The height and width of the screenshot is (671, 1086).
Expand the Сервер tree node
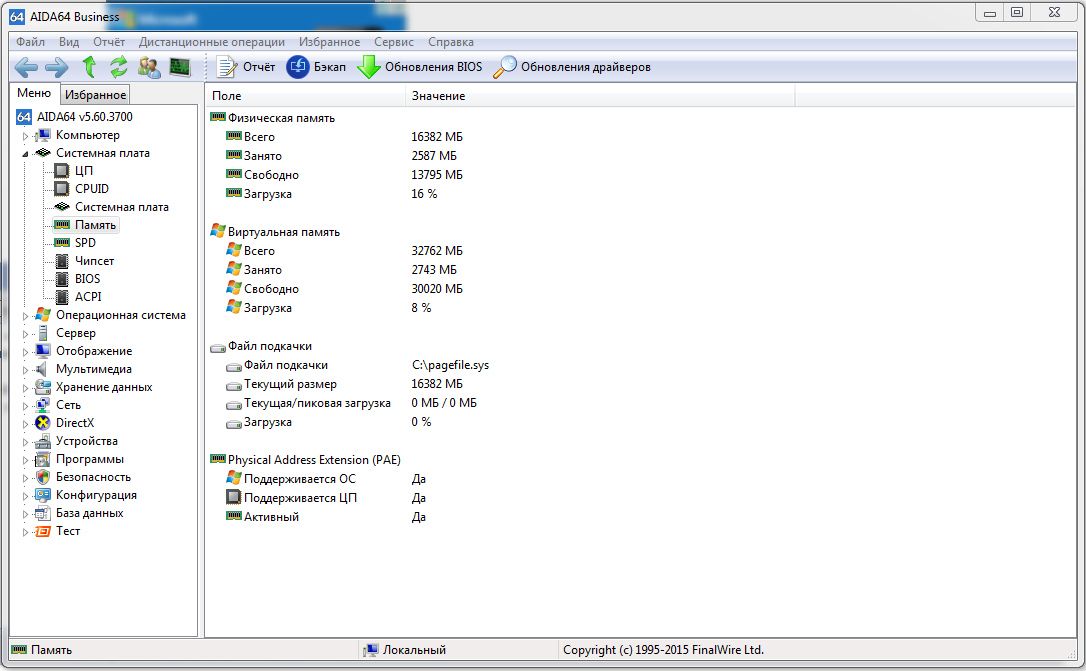point(26,334)
